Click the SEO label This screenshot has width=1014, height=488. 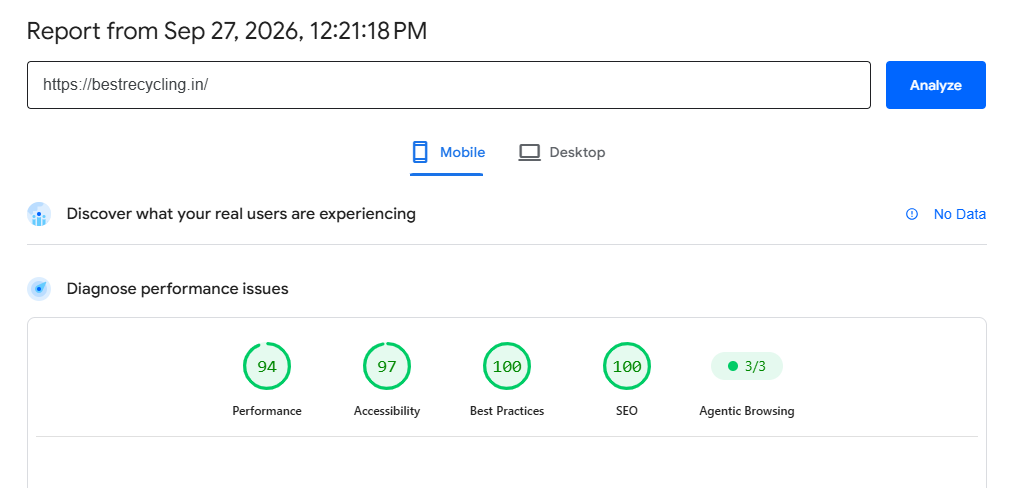(627, 411)
